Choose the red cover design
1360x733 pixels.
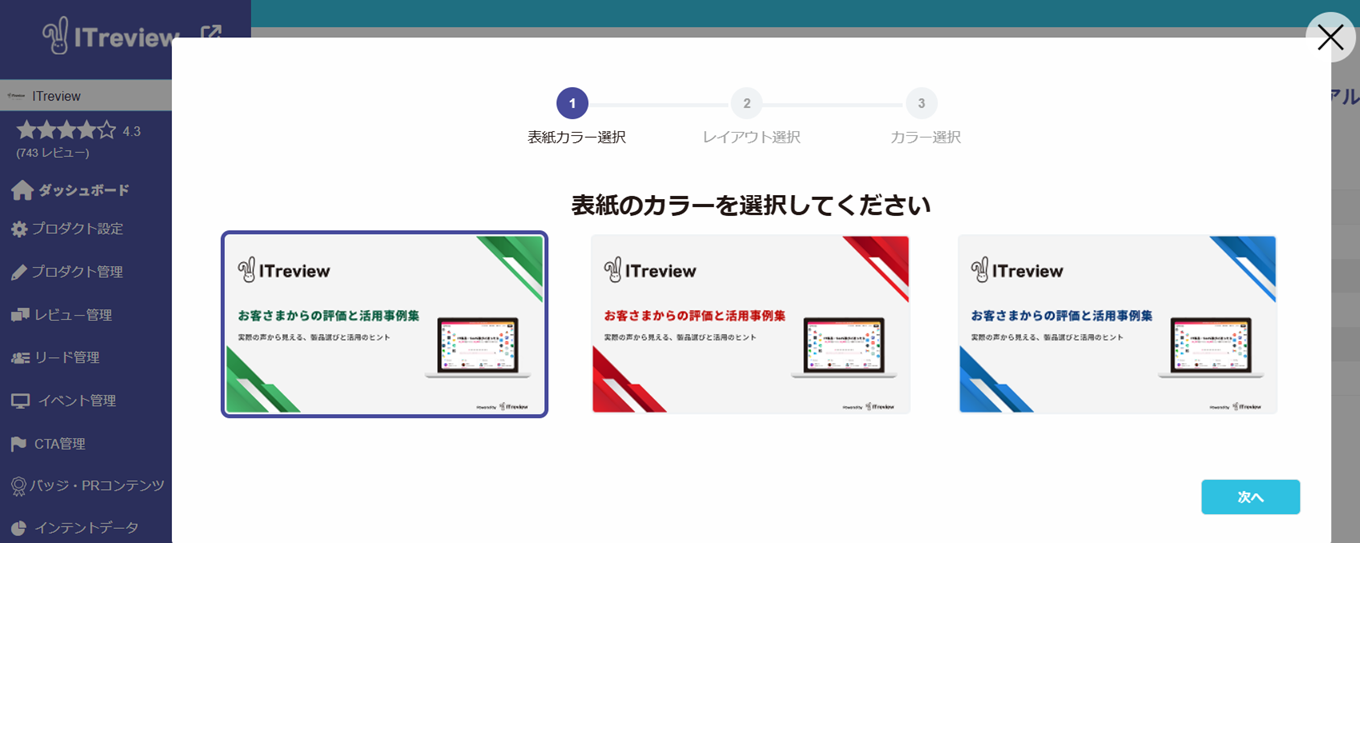pyautogui.click(x=750, y=324)
